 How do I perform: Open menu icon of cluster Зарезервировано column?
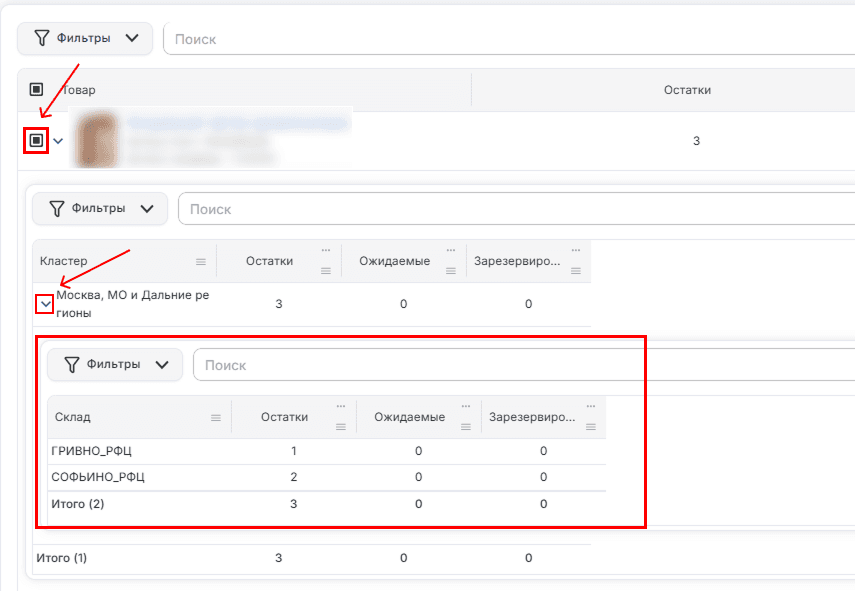point(576,271)
